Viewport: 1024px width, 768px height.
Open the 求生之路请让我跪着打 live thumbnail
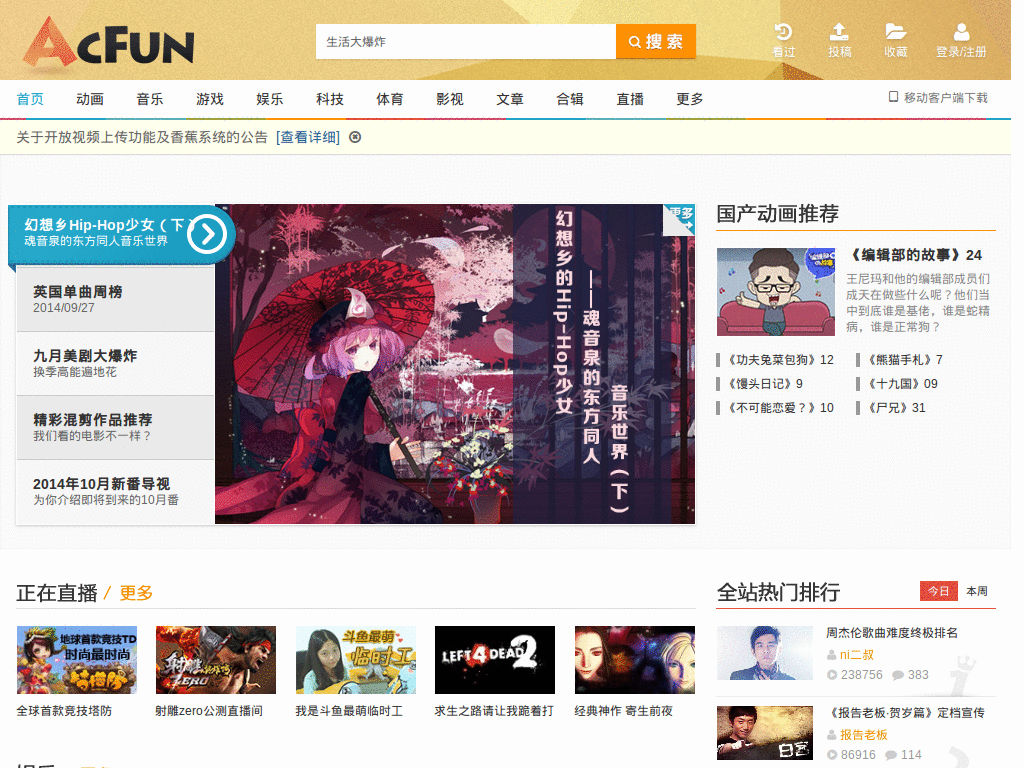point(494,660)
